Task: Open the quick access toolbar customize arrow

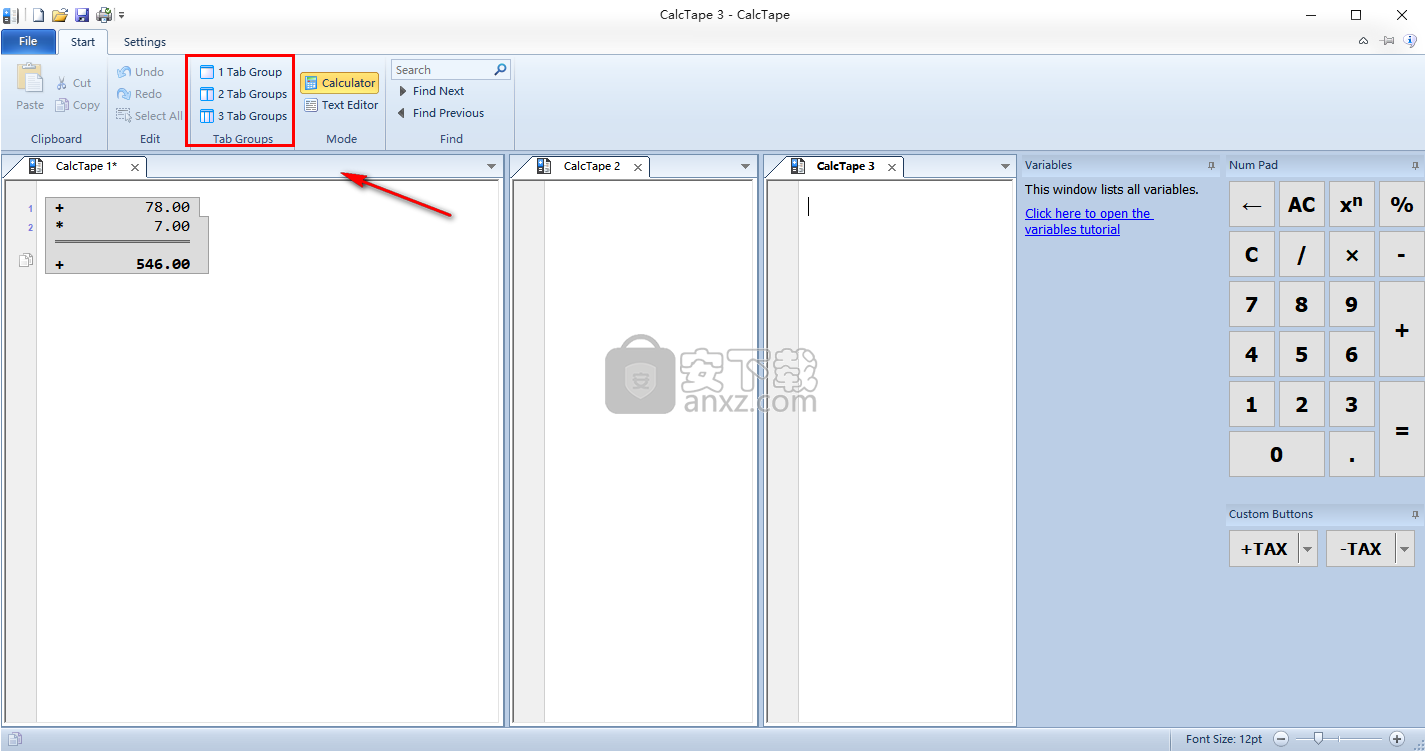Action: (122, 16)
